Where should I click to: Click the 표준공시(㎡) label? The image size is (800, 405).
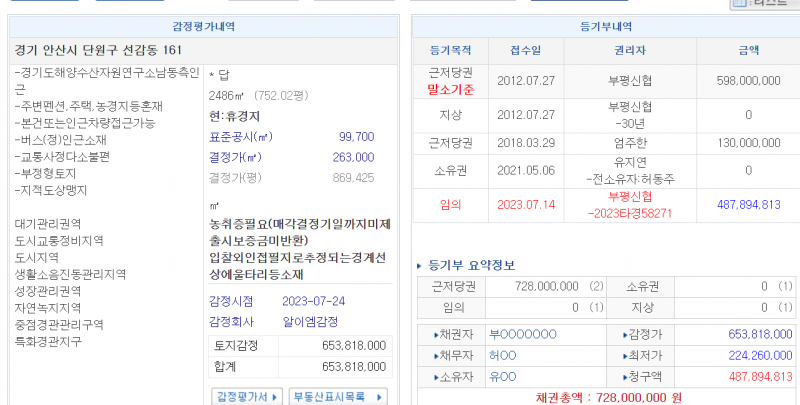click(240, 137)
